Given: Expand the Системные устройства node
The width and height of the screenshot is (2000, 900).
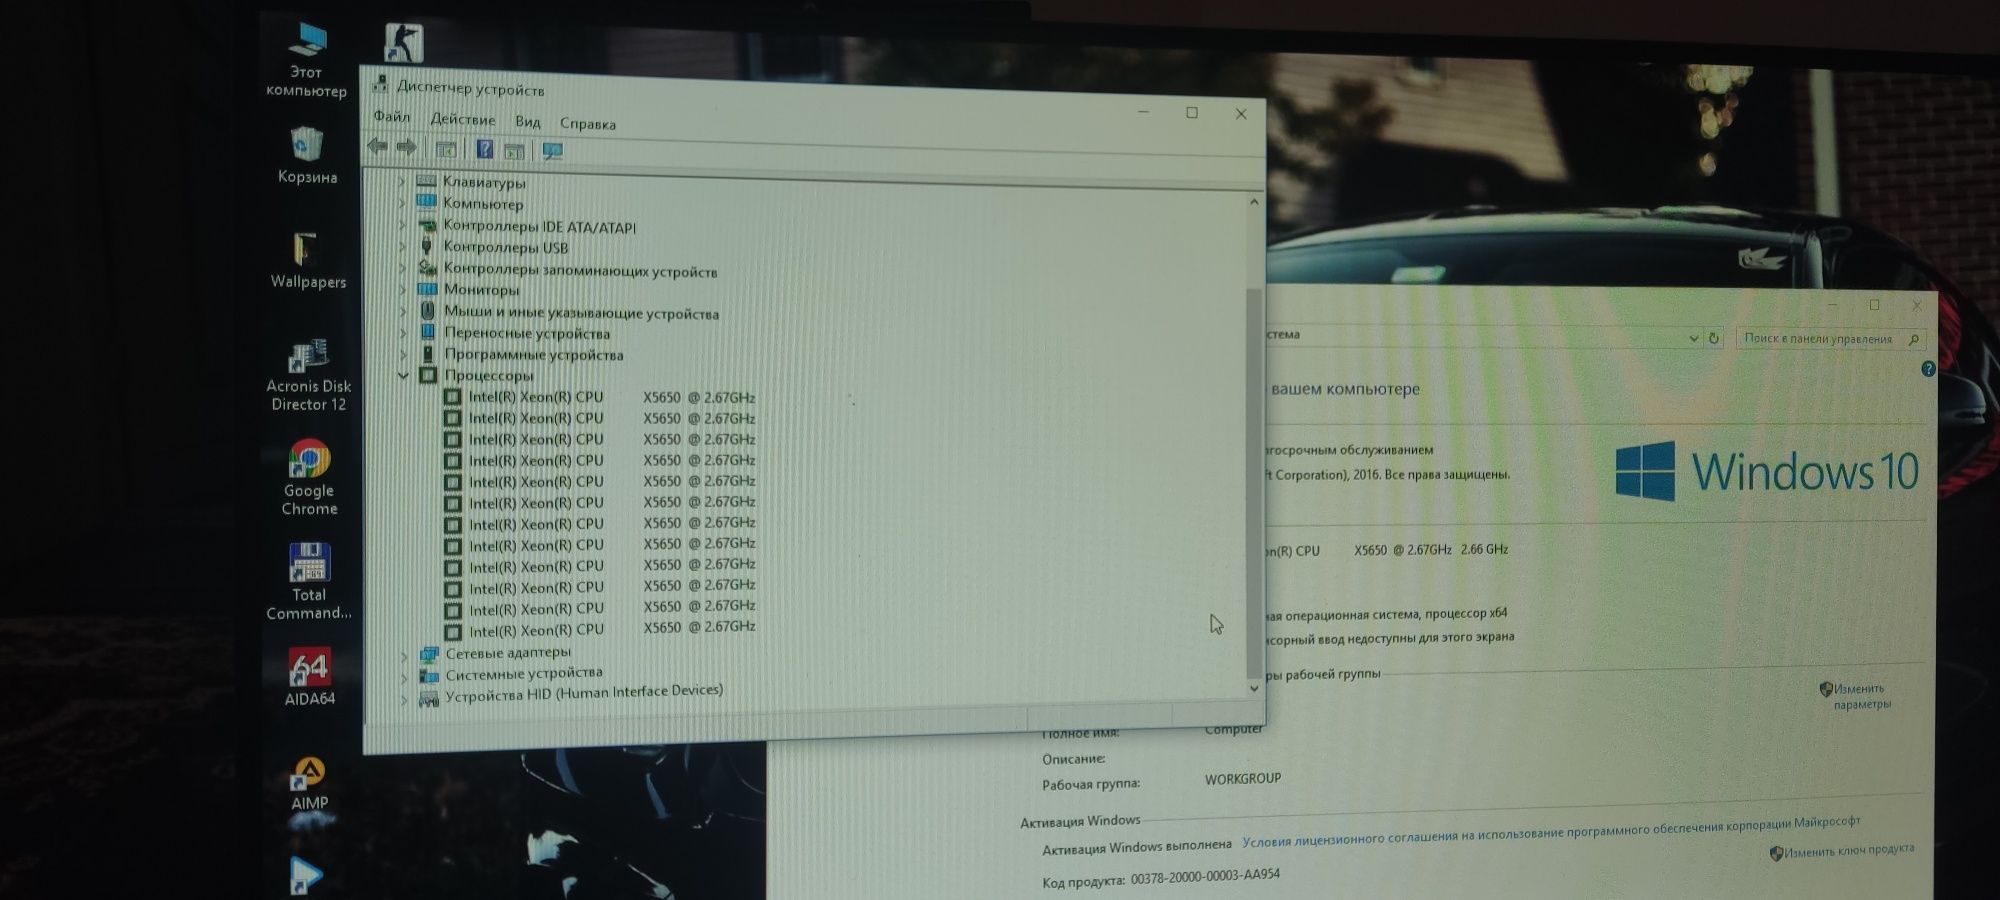Looking at the screenshot, I should pos(405,677).
